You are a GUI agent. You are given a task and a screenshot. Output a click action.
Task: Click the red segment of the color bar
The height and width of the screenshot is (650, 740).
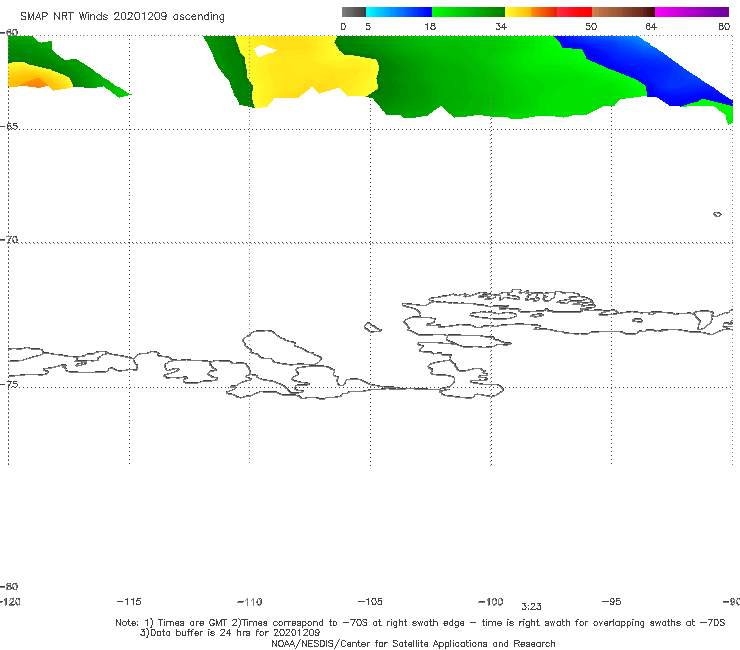[x=574, y=12]
